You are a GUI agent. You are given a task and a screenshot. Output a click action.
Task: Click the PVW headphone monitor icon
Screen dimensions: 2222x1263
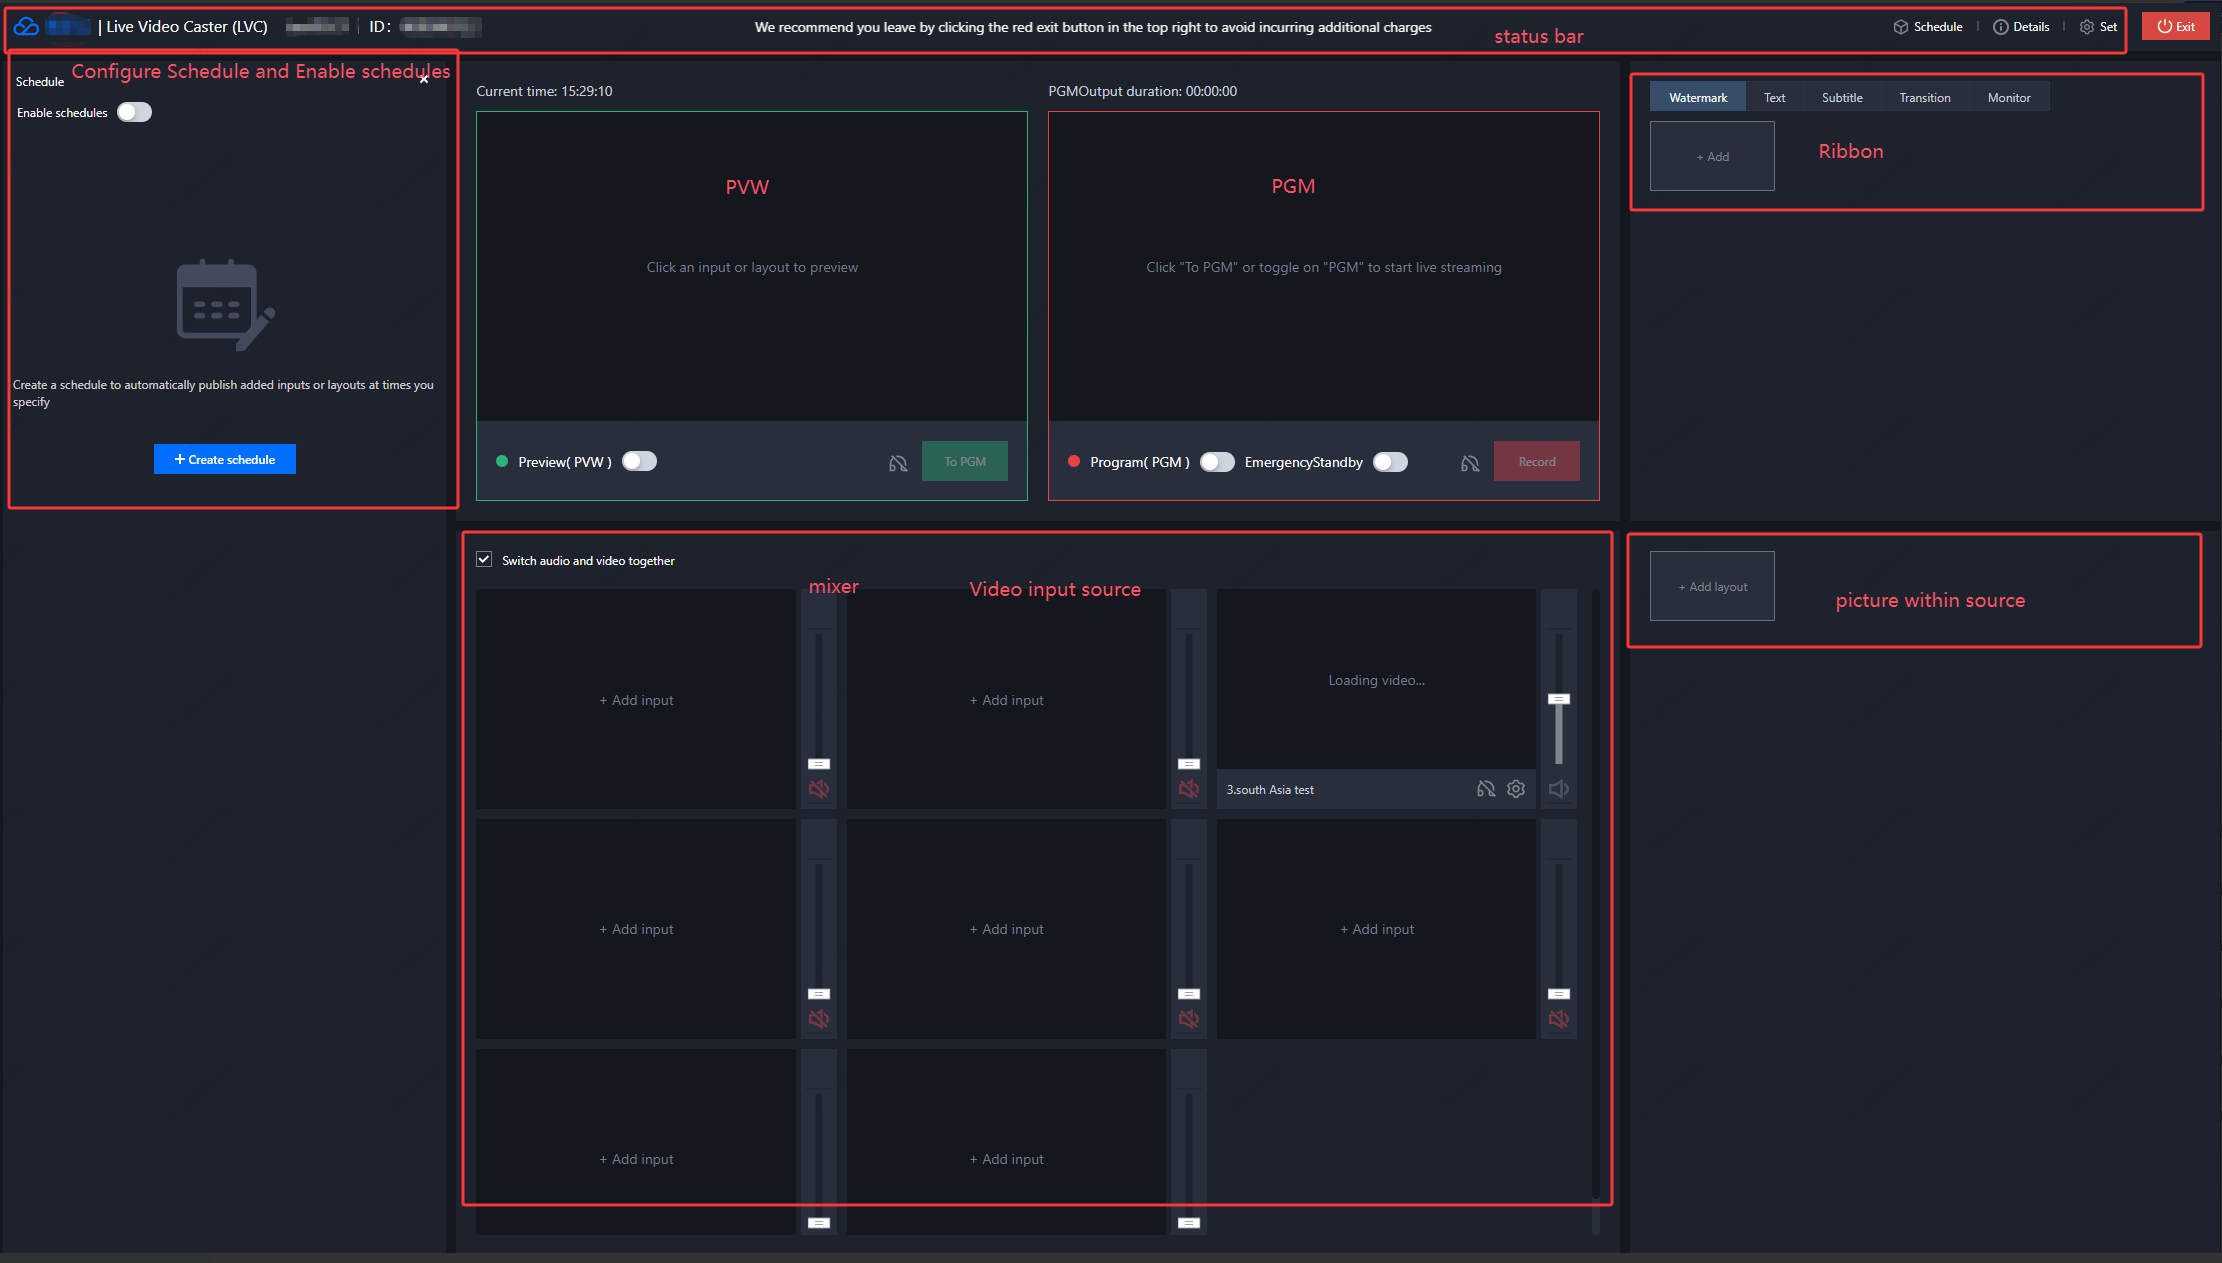tap(898, 463)
